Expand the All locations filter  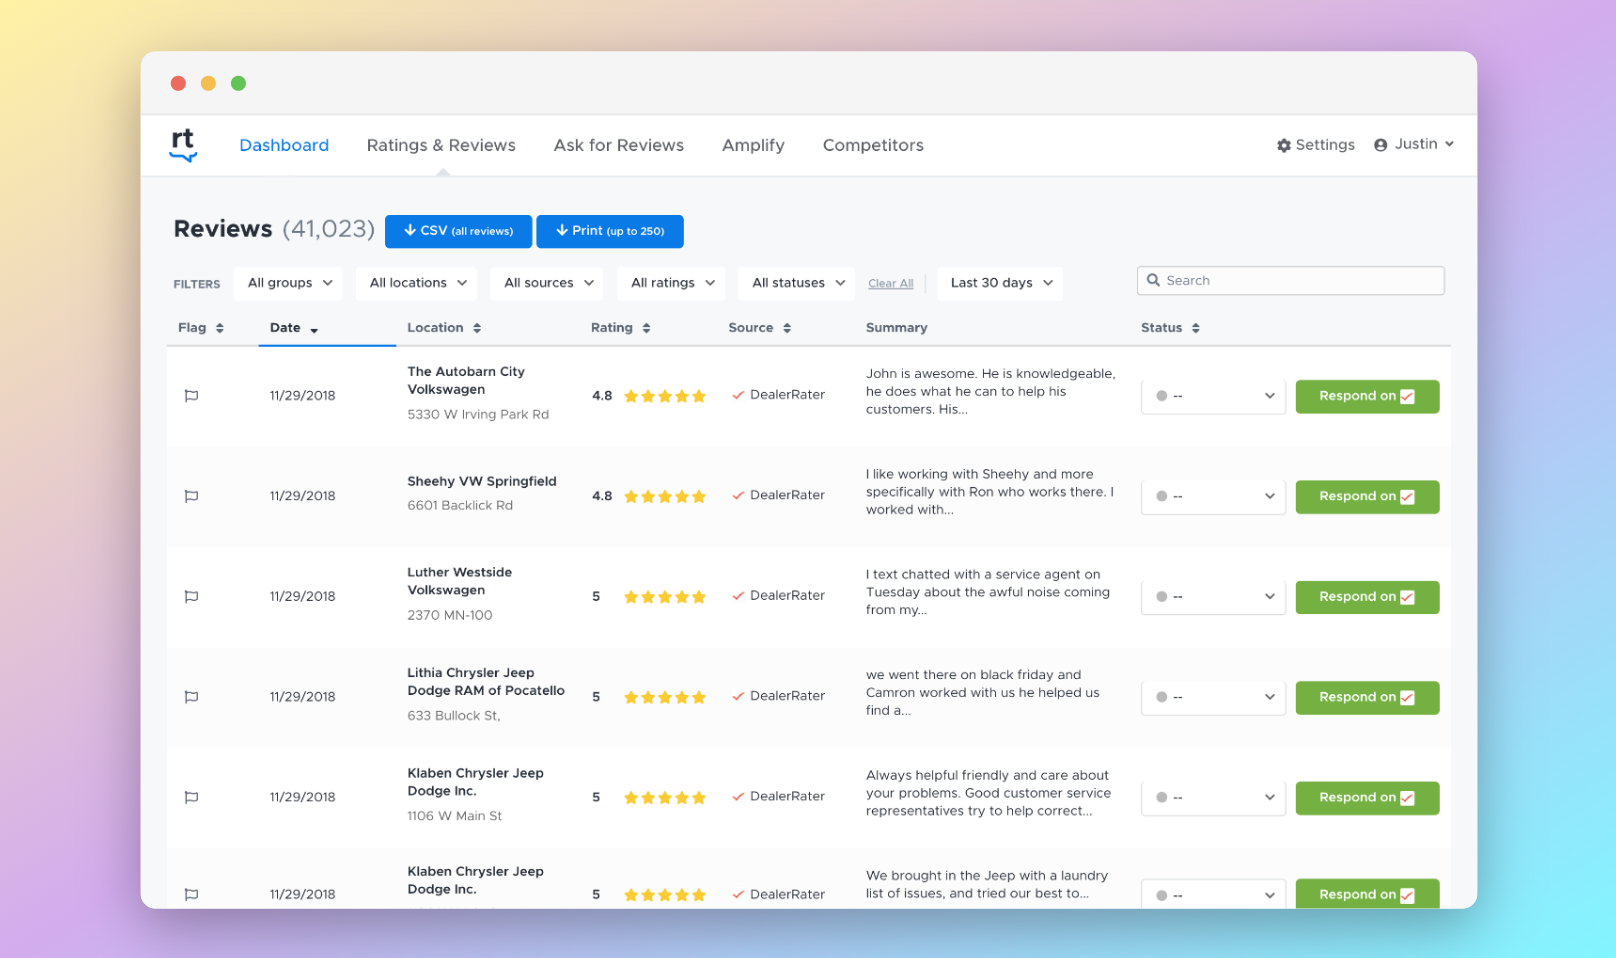pos(417,283)
